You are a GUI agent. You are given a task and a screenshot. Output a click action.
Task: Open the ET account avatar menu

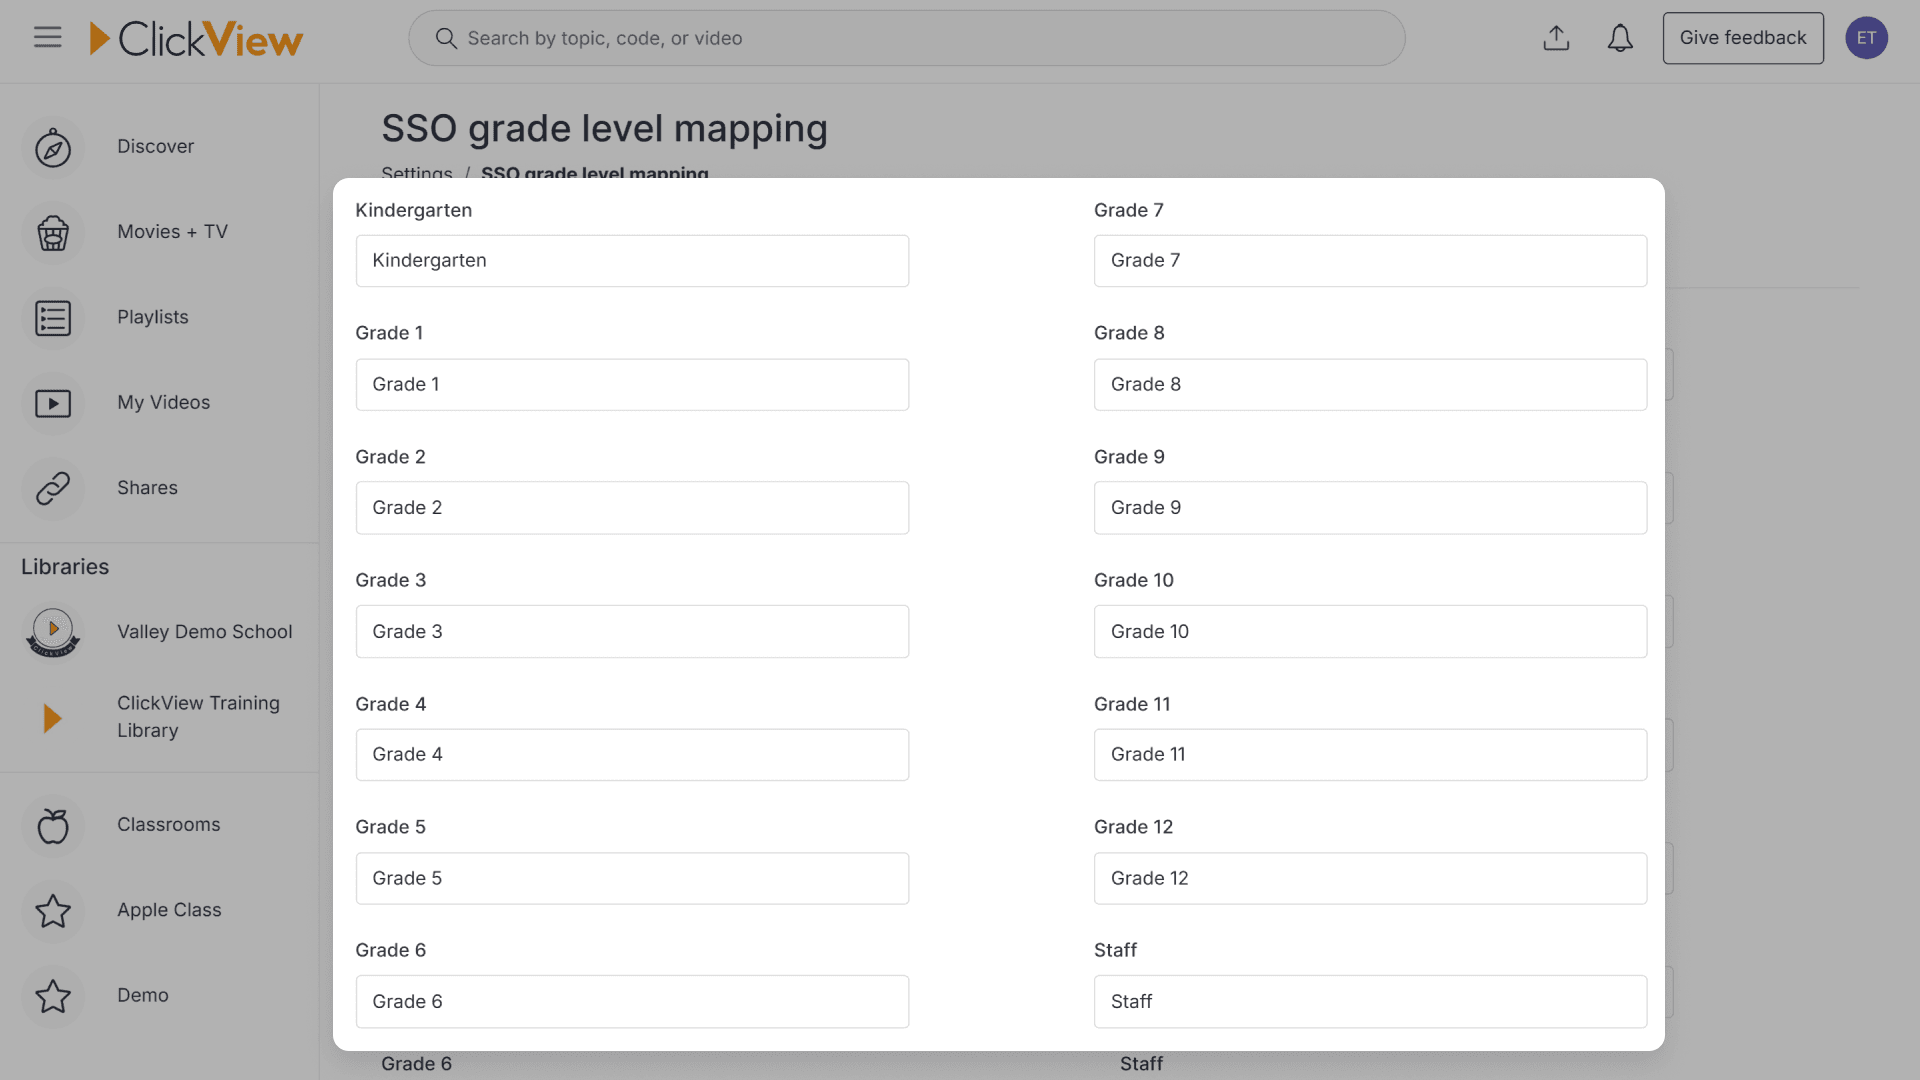[1867, 37]
